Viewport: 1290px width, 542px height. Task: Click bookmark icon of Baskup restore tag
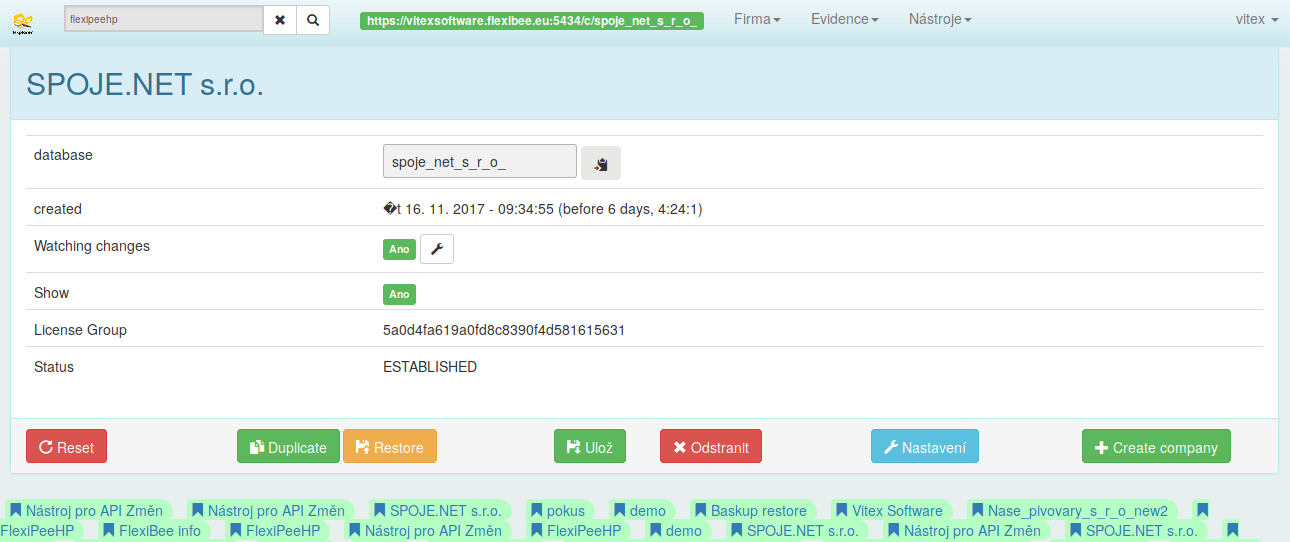click(x=700, y=510)
